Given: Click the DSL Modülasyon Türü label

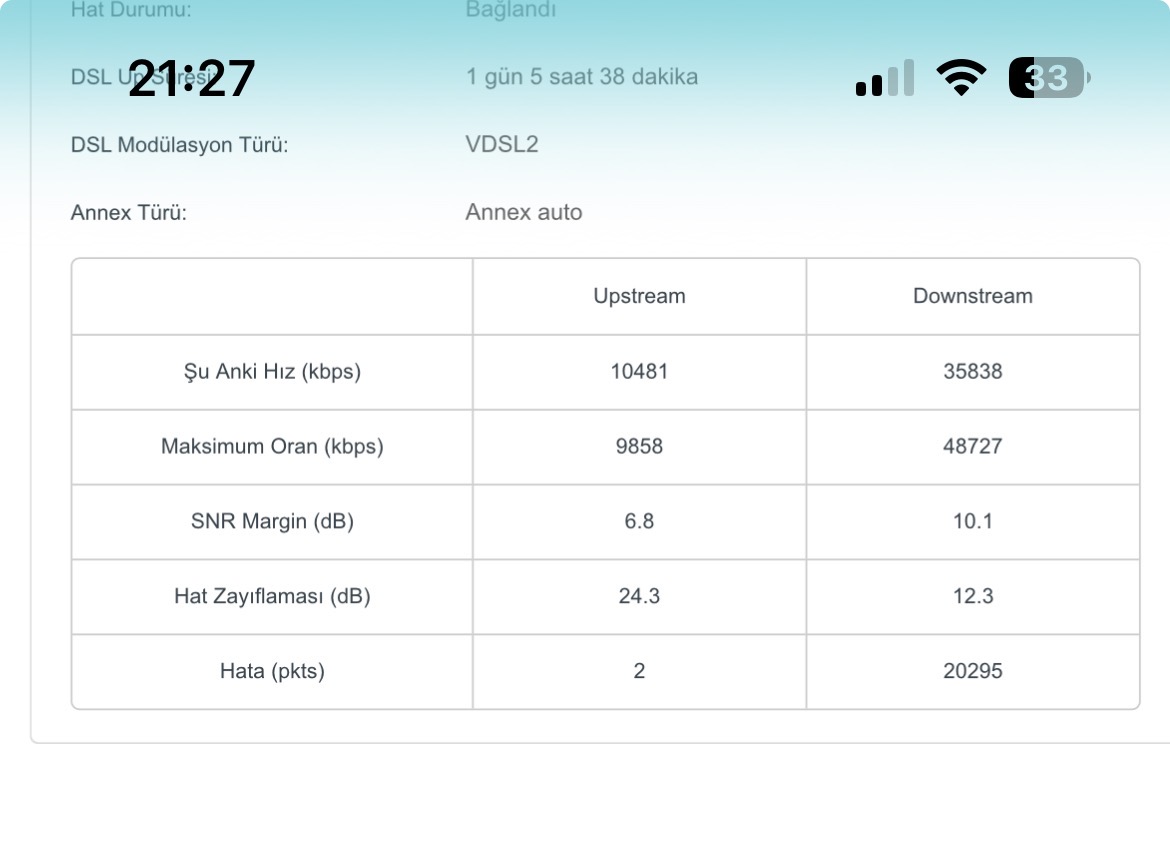Looking at the screenshot, I should coord(179,145).
